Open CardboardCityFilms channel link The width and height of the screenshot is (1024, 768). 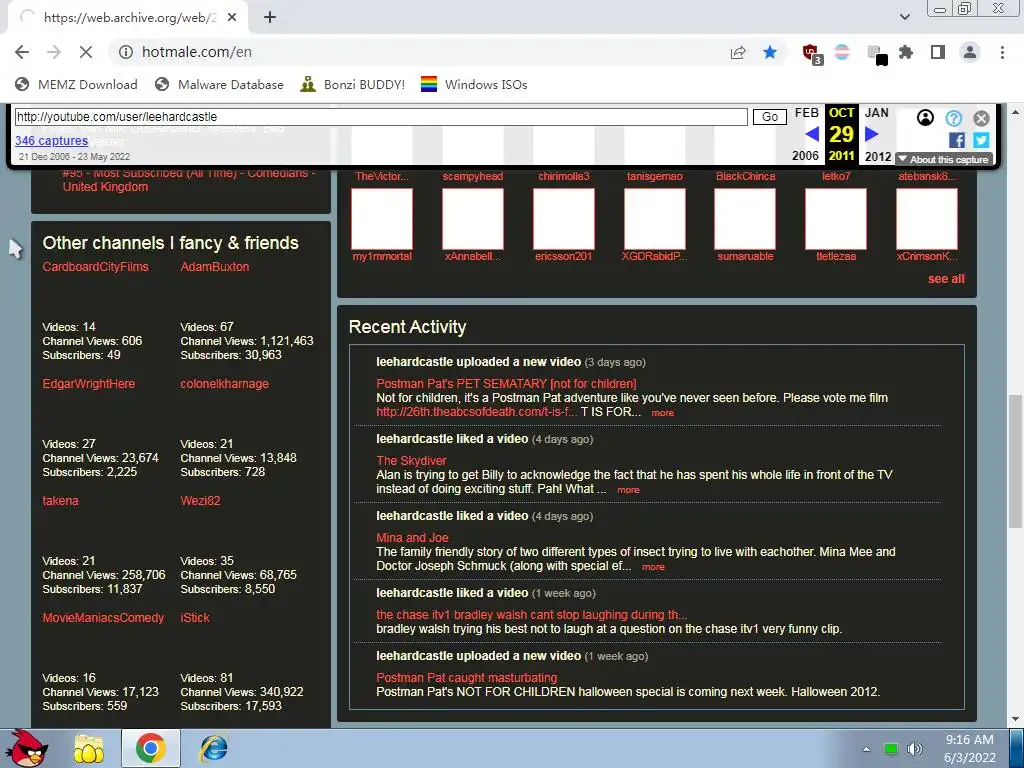click(95, 266)
